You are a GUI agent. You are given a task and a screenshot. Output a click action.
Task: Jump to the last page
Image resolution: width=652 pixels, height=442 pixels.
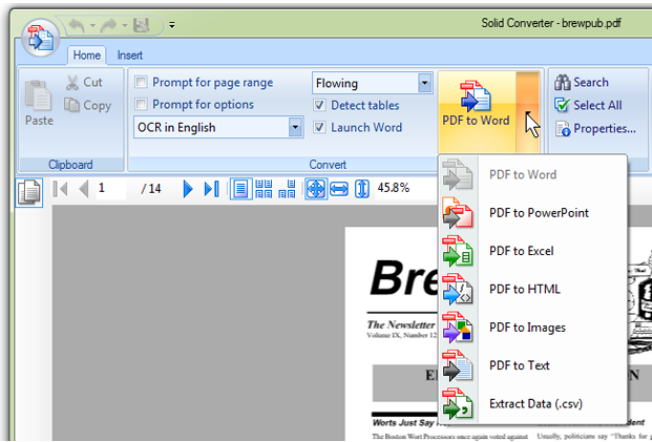211,189
